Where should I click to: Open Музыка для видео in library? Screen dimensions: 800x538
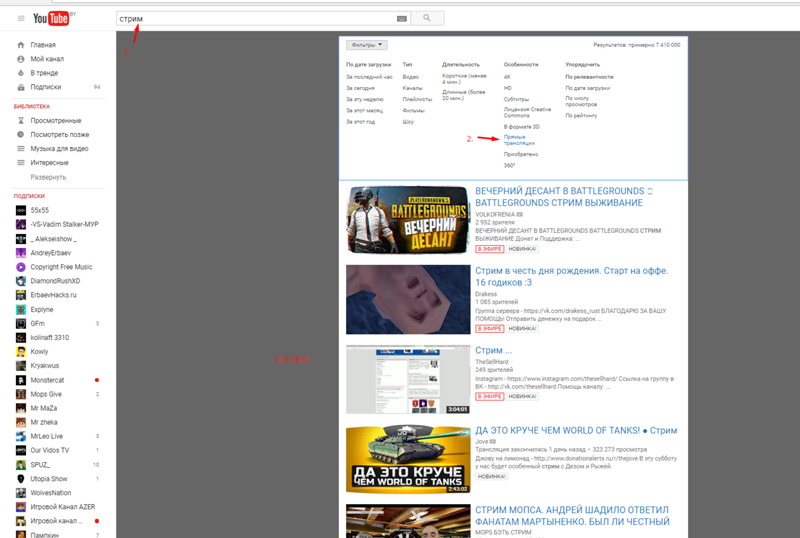coord(59,148)
